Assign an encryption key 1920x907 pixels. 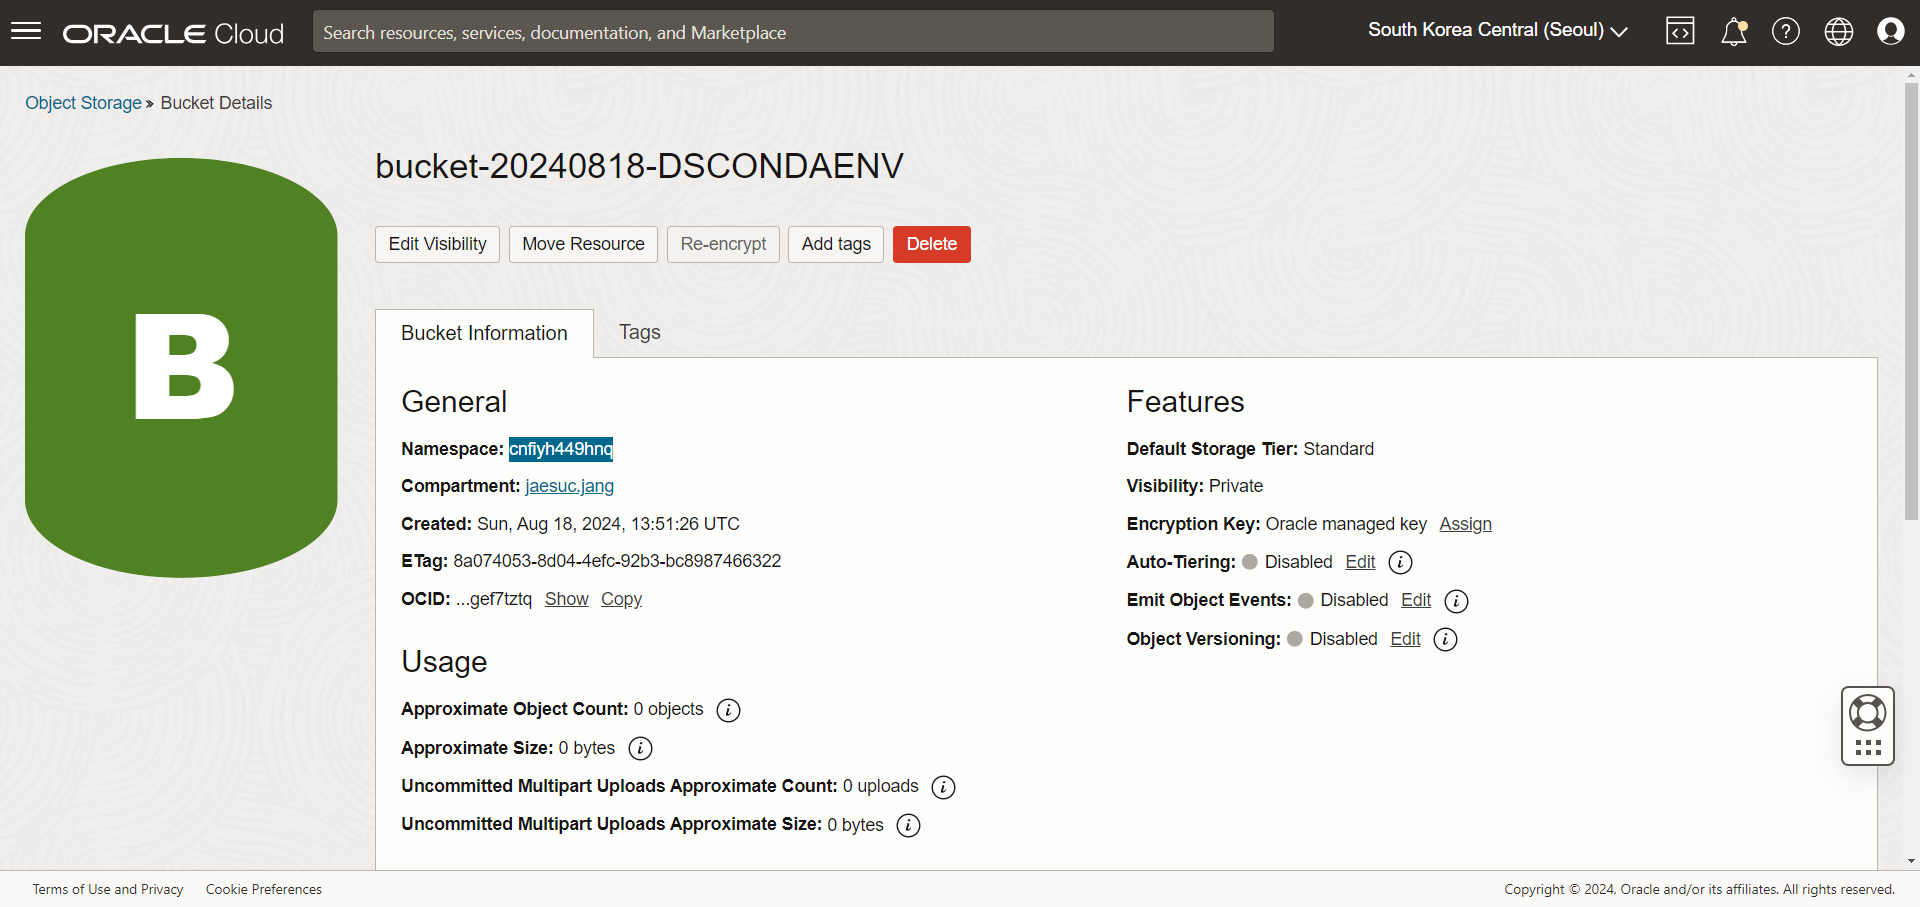[x=1465, y=524]
